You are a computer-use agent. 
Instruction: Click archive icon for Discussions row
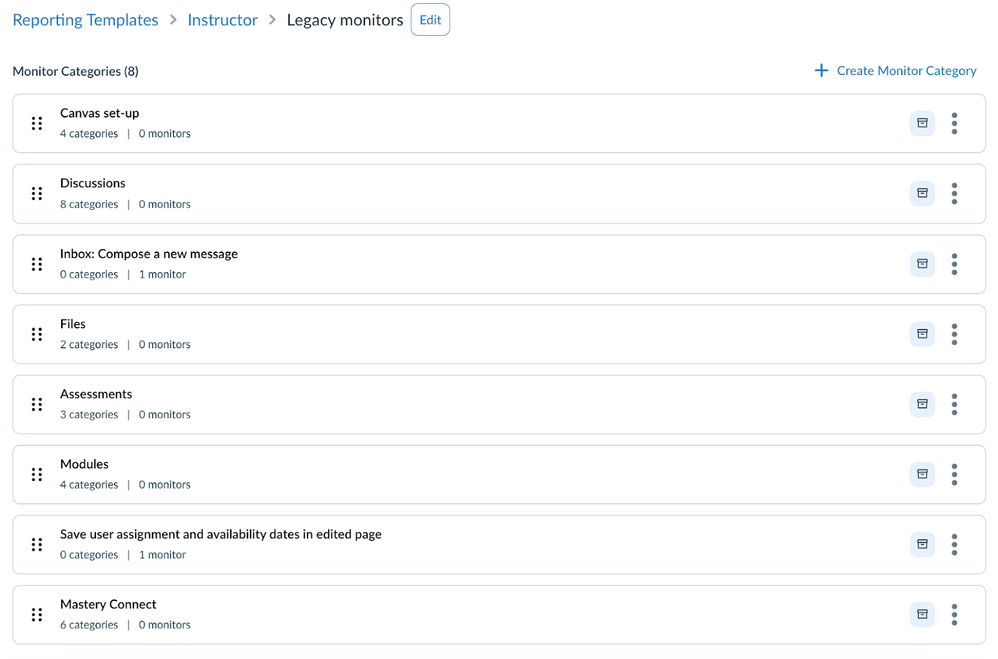coord(922,193)
